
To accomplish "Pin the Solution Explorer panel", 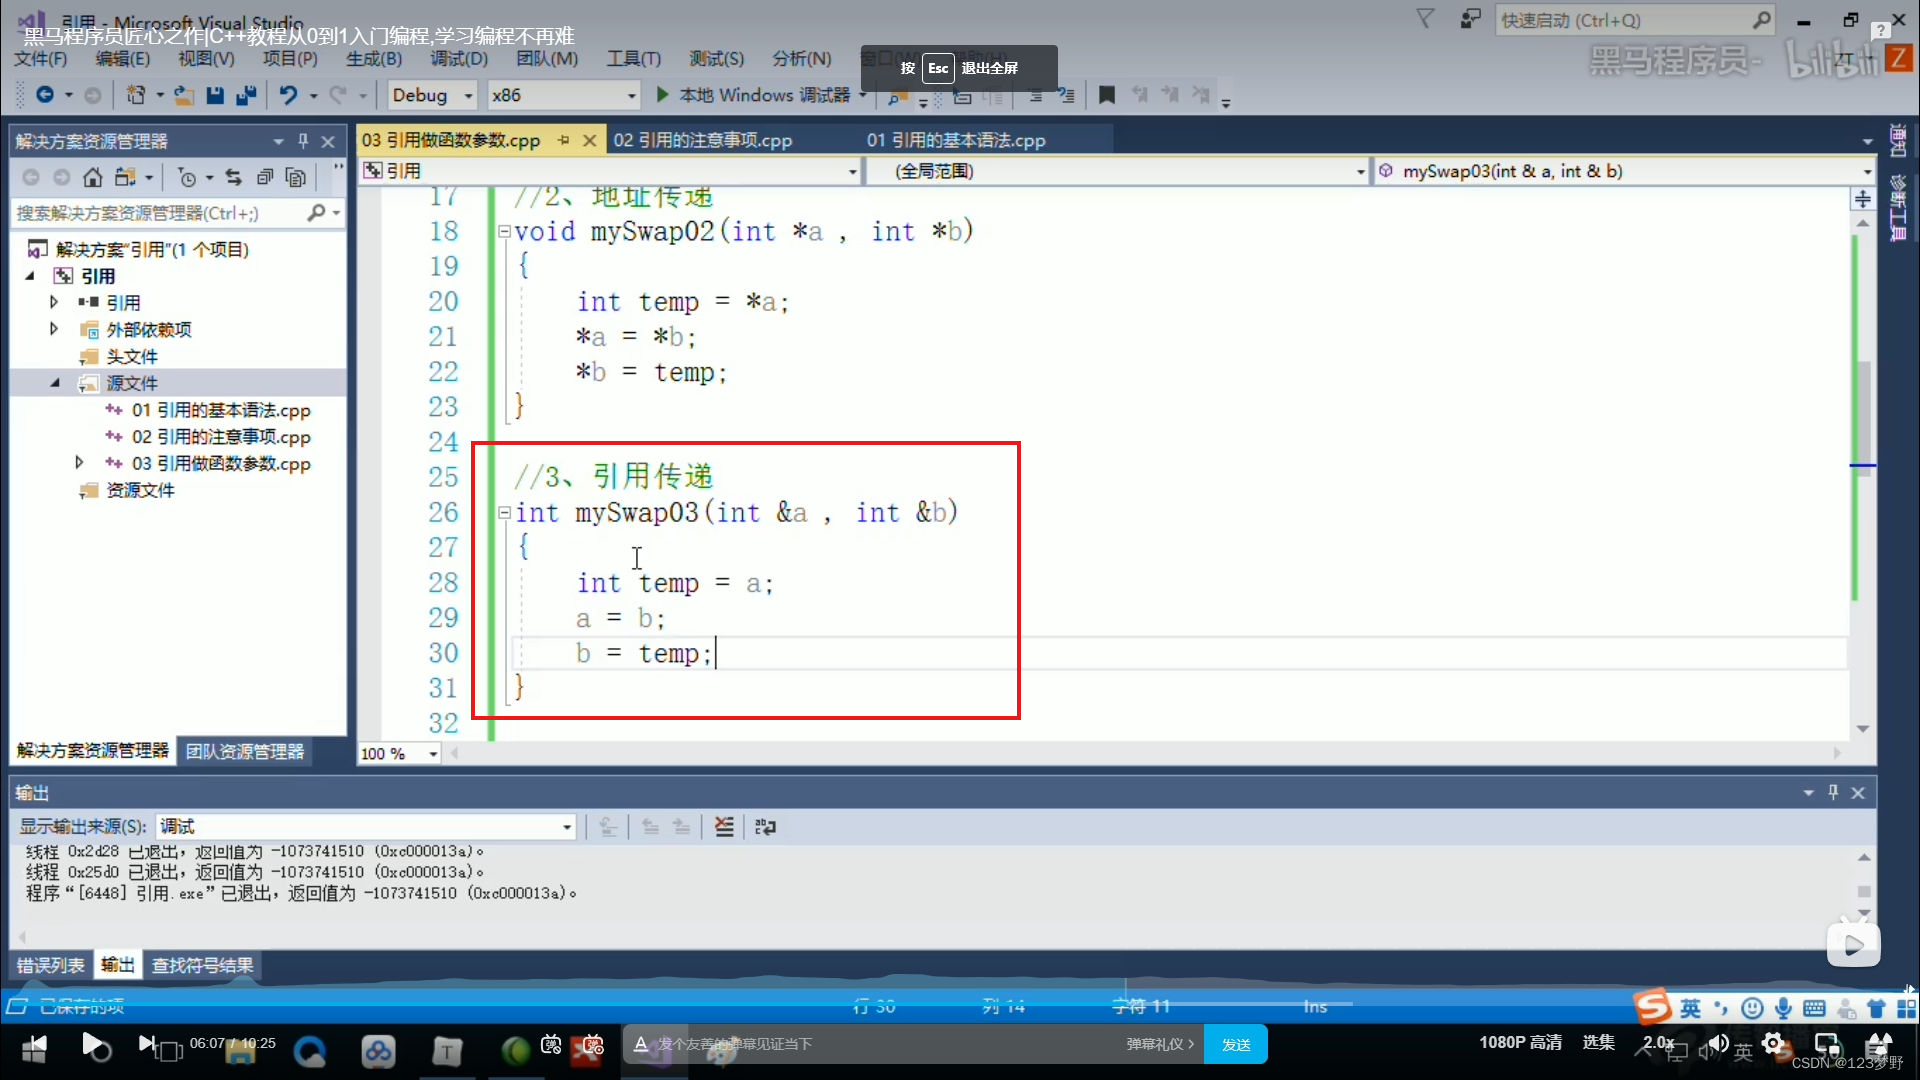I will [x=303, y=141].
